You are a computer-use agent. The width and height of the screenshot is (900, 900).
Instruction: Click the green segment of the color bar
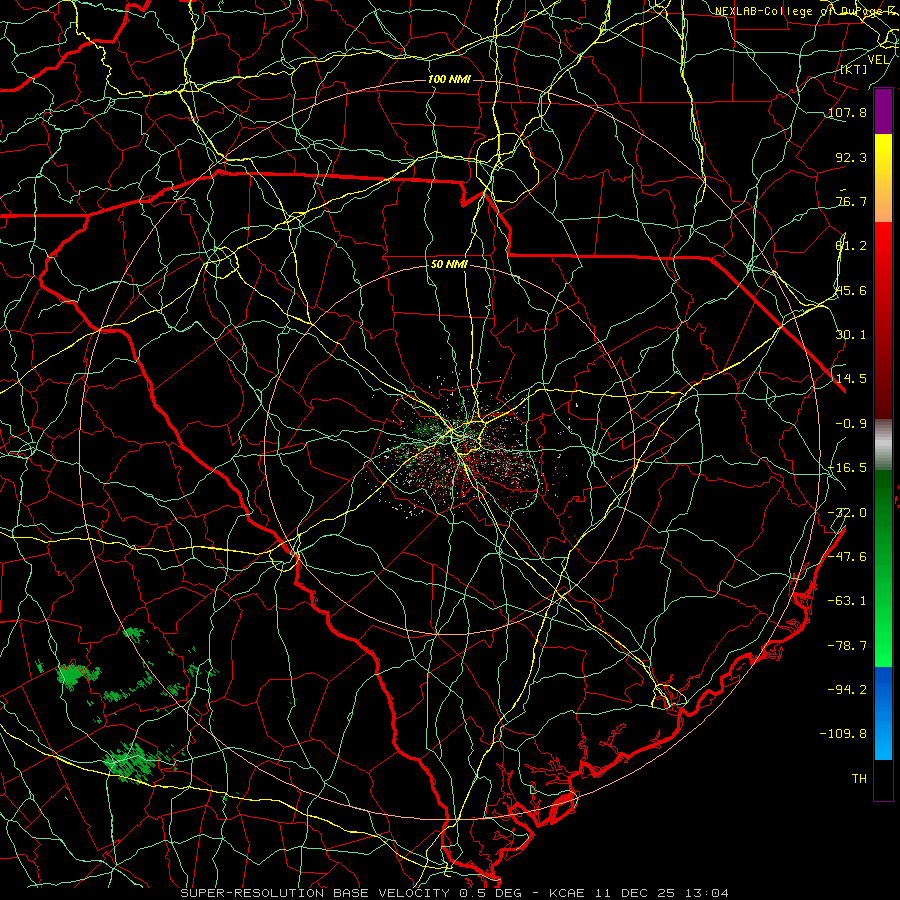point(883,568)
